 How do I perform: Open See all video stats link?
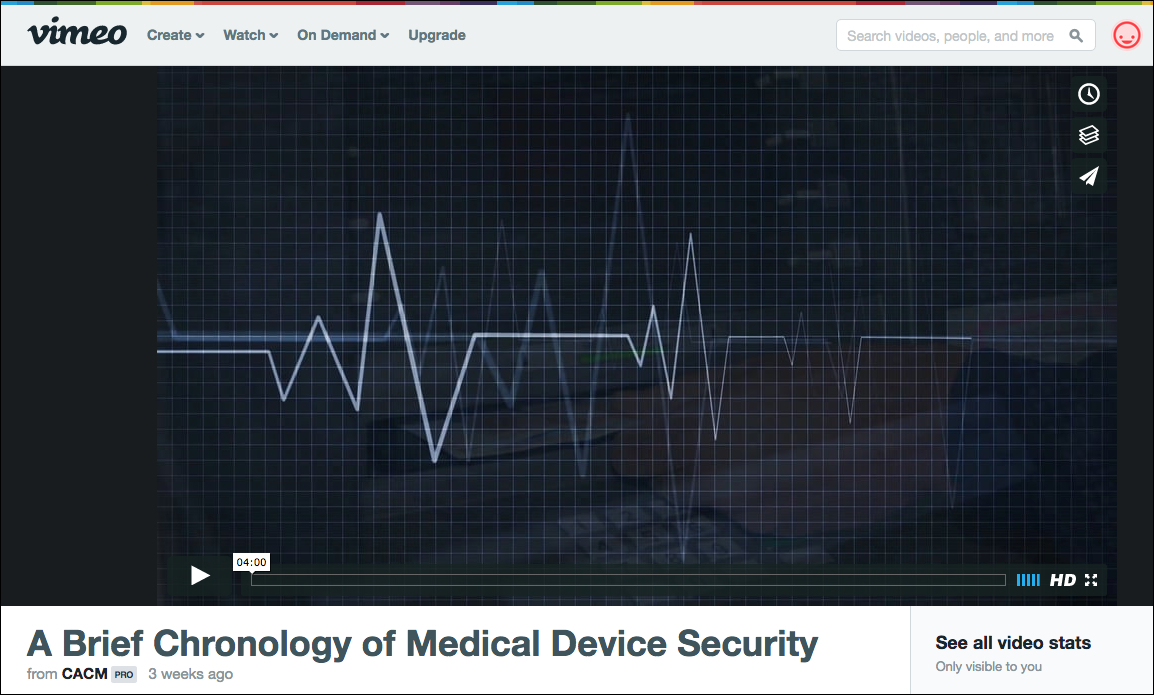tap(1013, 643)
